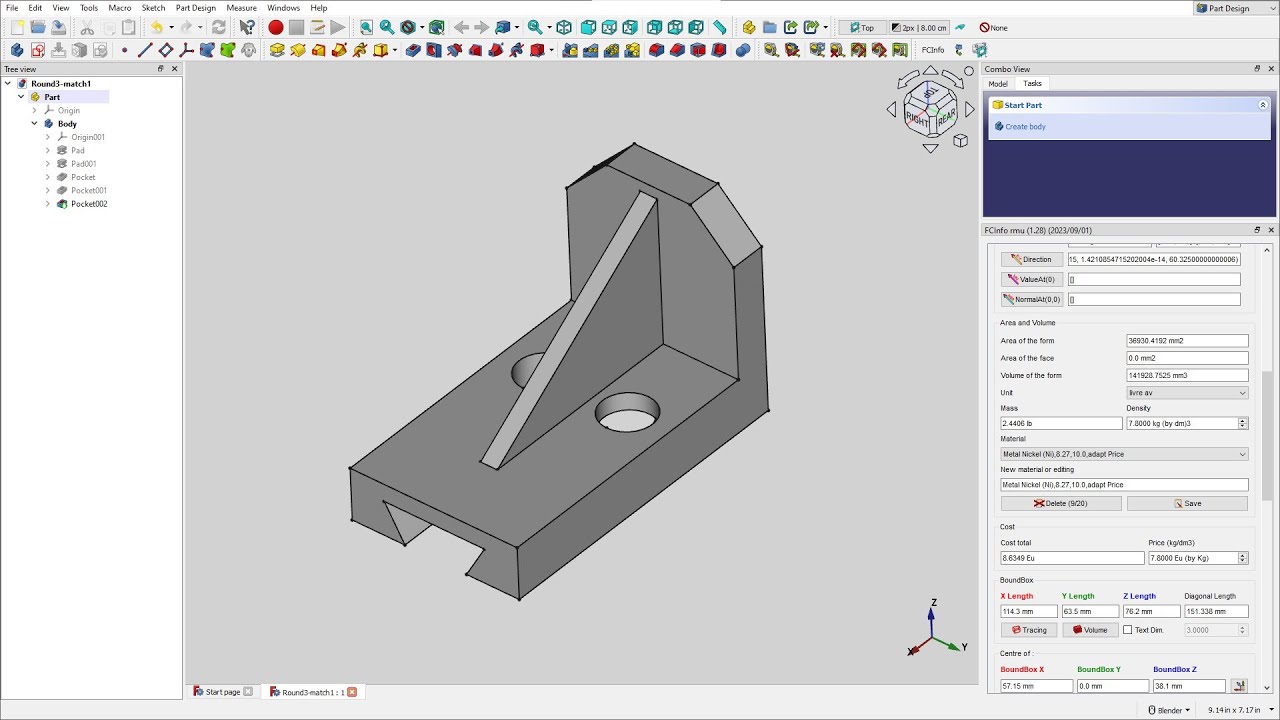Click the Hole feature icon
The image size is (1280, 720).
pos(434,50)
